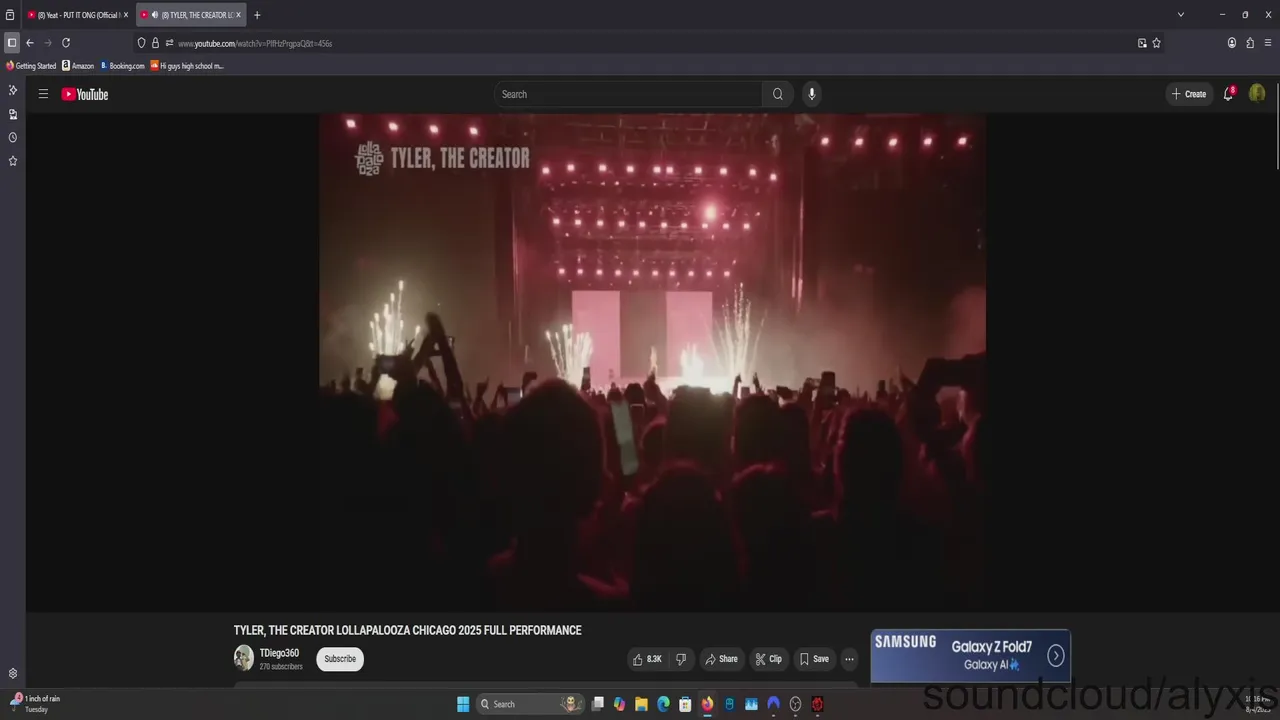Share the video

click(721, 659)
